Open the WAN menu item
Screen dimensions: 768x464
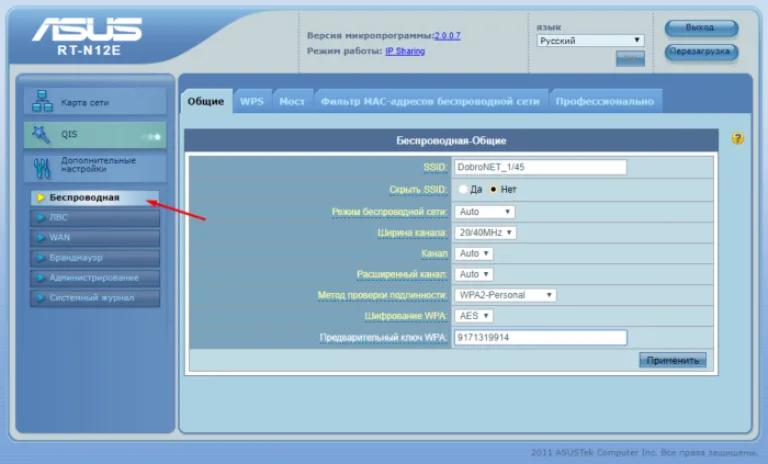95,238
